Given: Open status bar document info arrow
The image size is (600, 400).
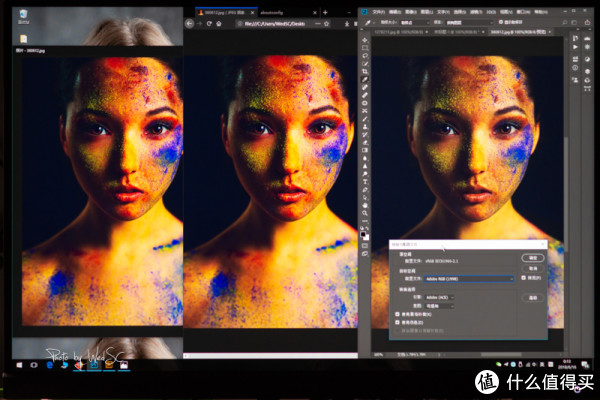Looking at the screenshot, I should point(439,355).
